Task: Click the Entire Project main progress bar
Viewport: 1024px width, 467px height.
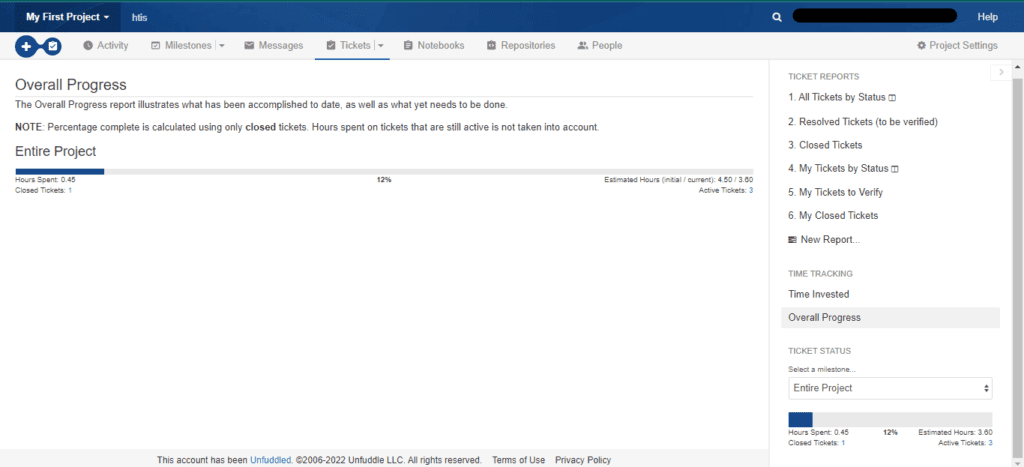Action: [x=384, y=172]
